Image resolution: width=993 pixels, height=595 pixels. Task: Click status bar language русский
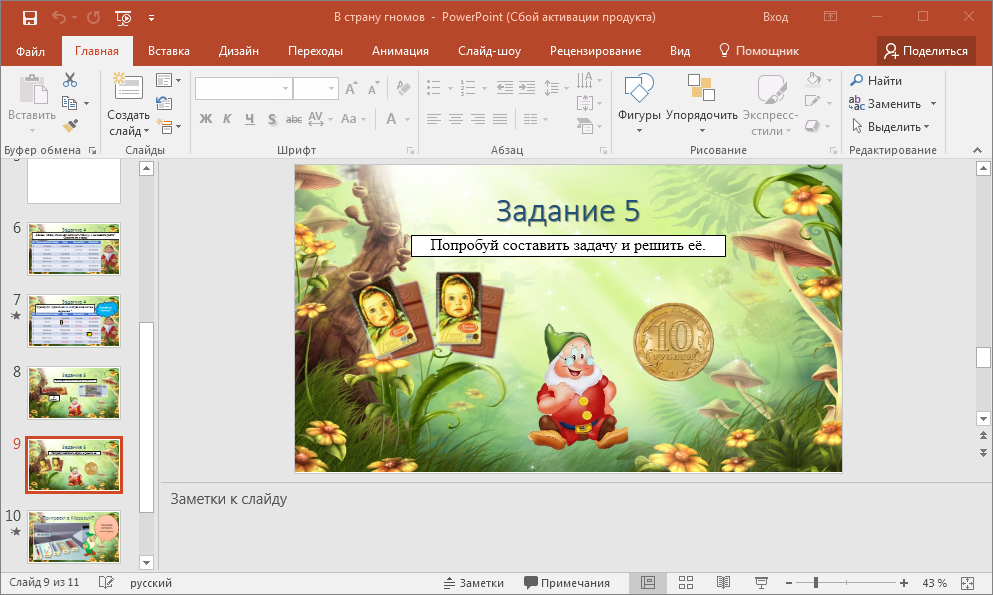point(151,583)
